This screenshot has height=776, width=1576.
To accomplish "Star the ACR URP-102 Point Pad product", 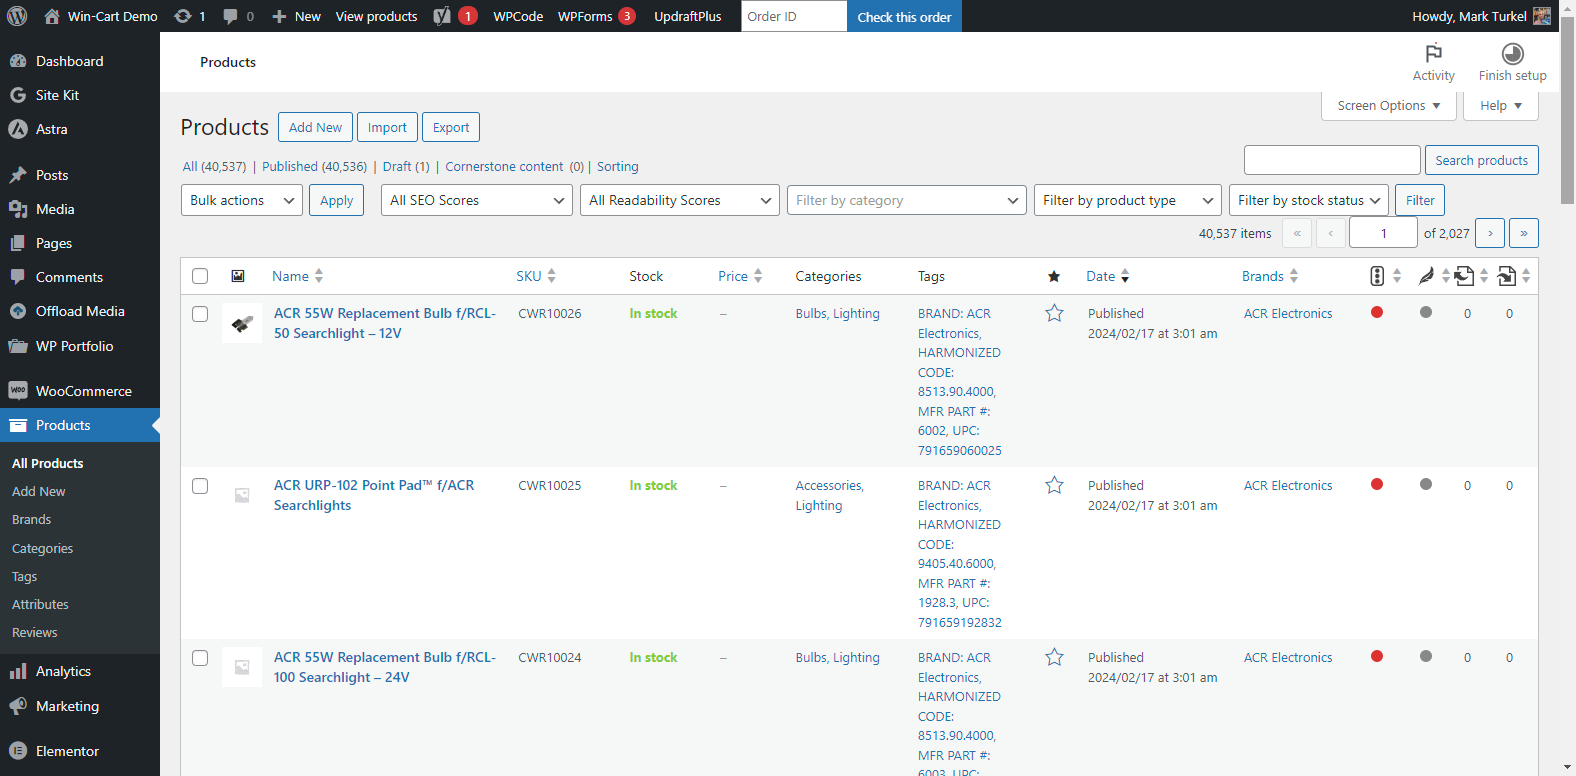I will point(1054,485).
